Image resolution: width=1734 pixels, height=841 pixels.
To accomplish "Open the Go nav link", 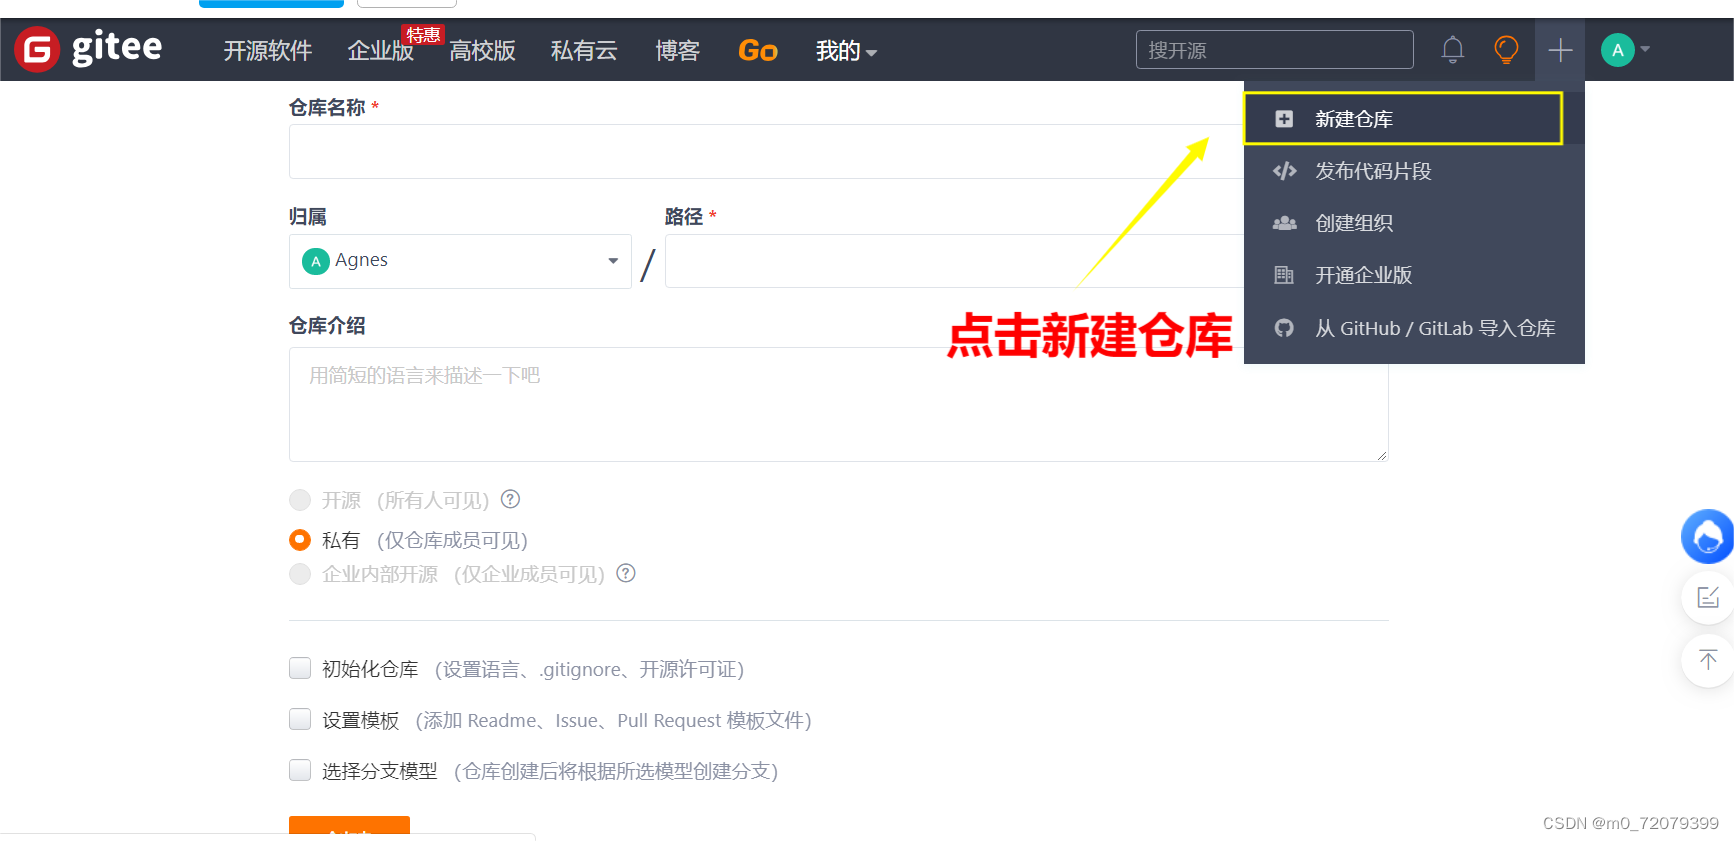I will [757, 51].
